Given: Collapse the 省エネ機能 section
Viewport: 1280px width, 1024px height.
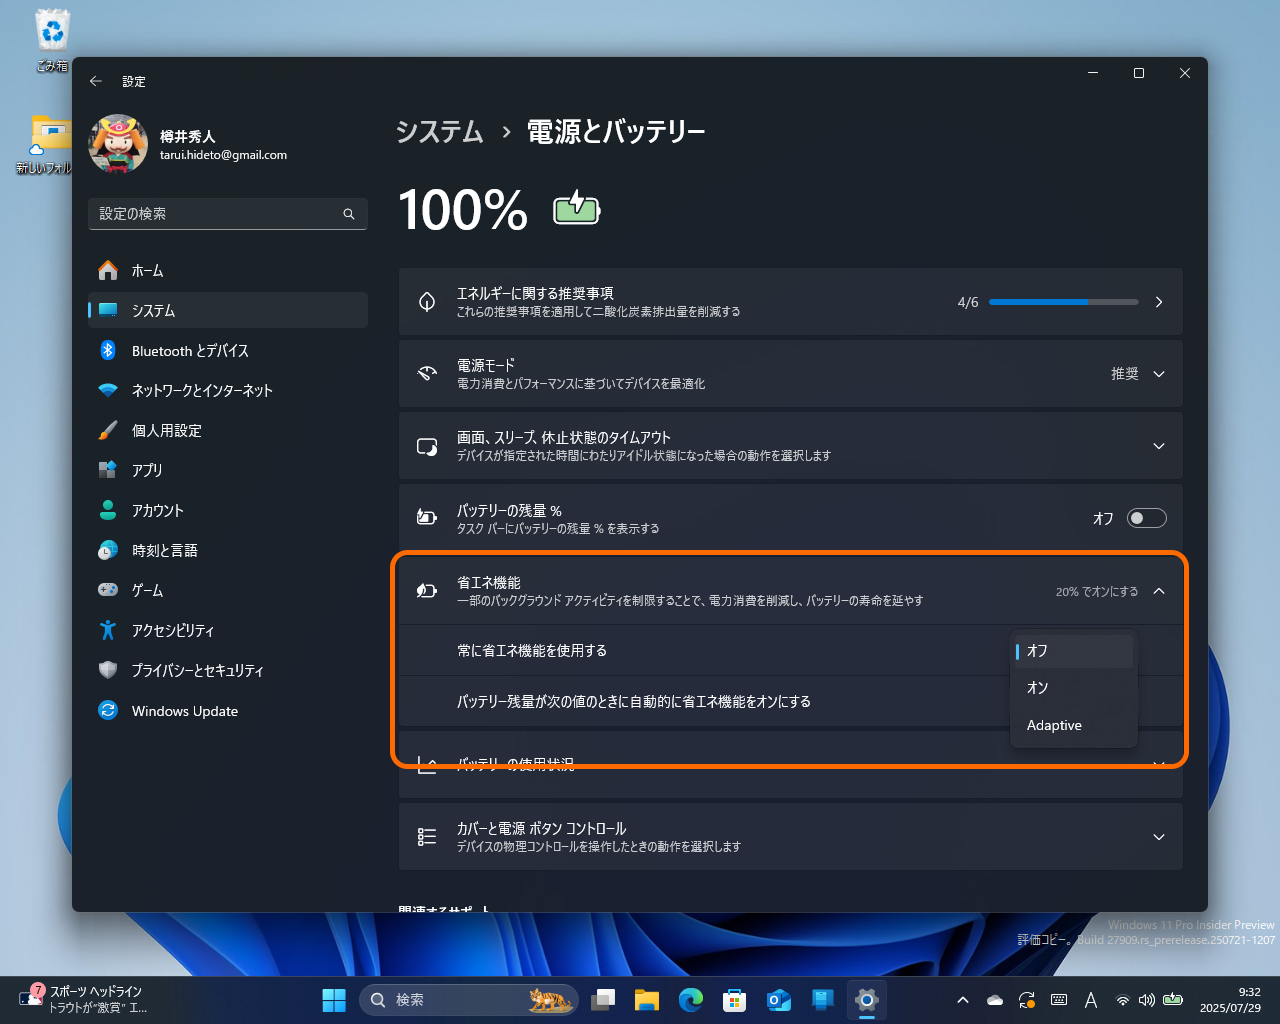Looking at the screenshot, I should point(1159,591).
